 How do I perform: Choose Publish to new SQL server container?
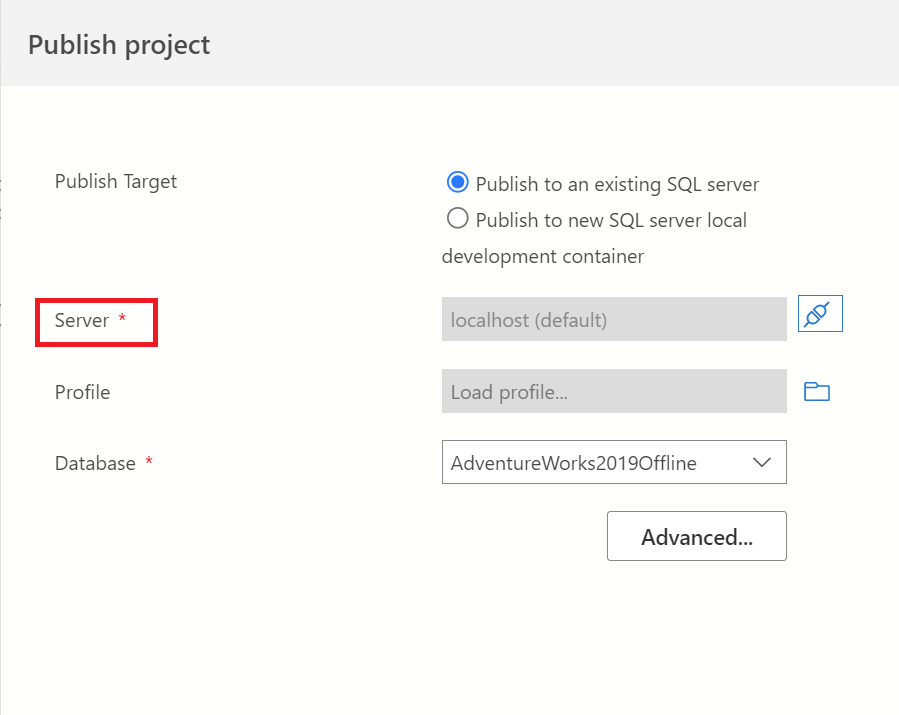pyautogui.click(x=457, y=218)
